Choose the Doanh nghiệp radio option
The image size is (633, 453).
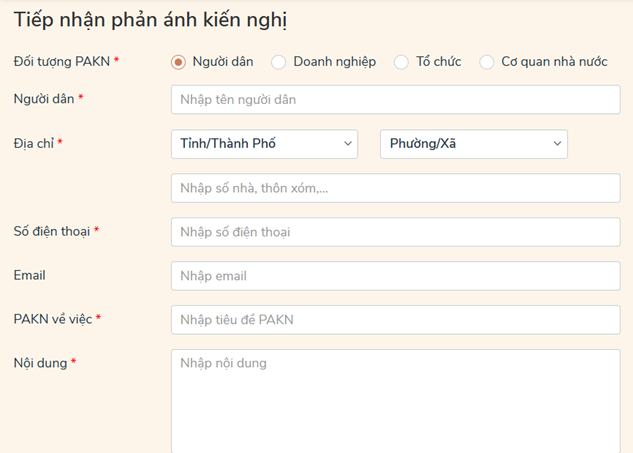tap(279, 62)
